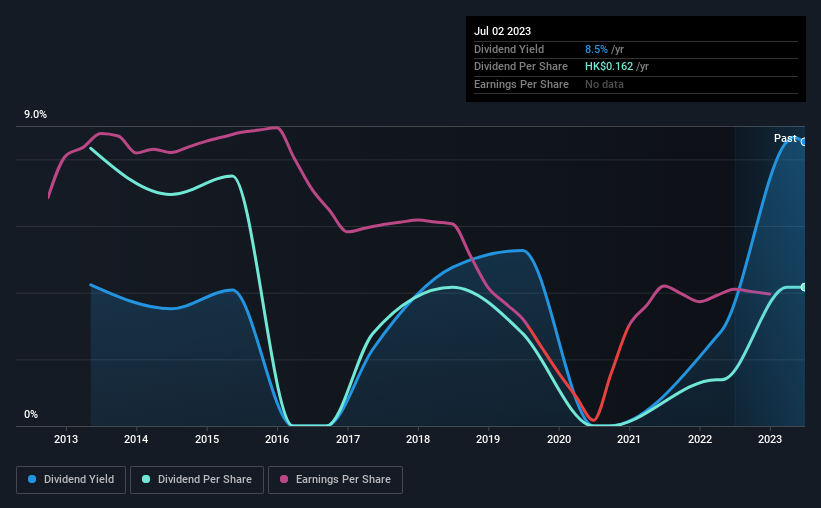Click the 9.0% y-axis label
The width and height of the screenshot is (821, 508).
(35, 115)
